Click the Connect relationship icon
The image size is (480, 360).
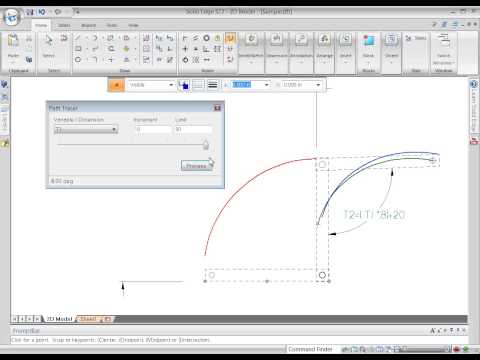(185, 38)
